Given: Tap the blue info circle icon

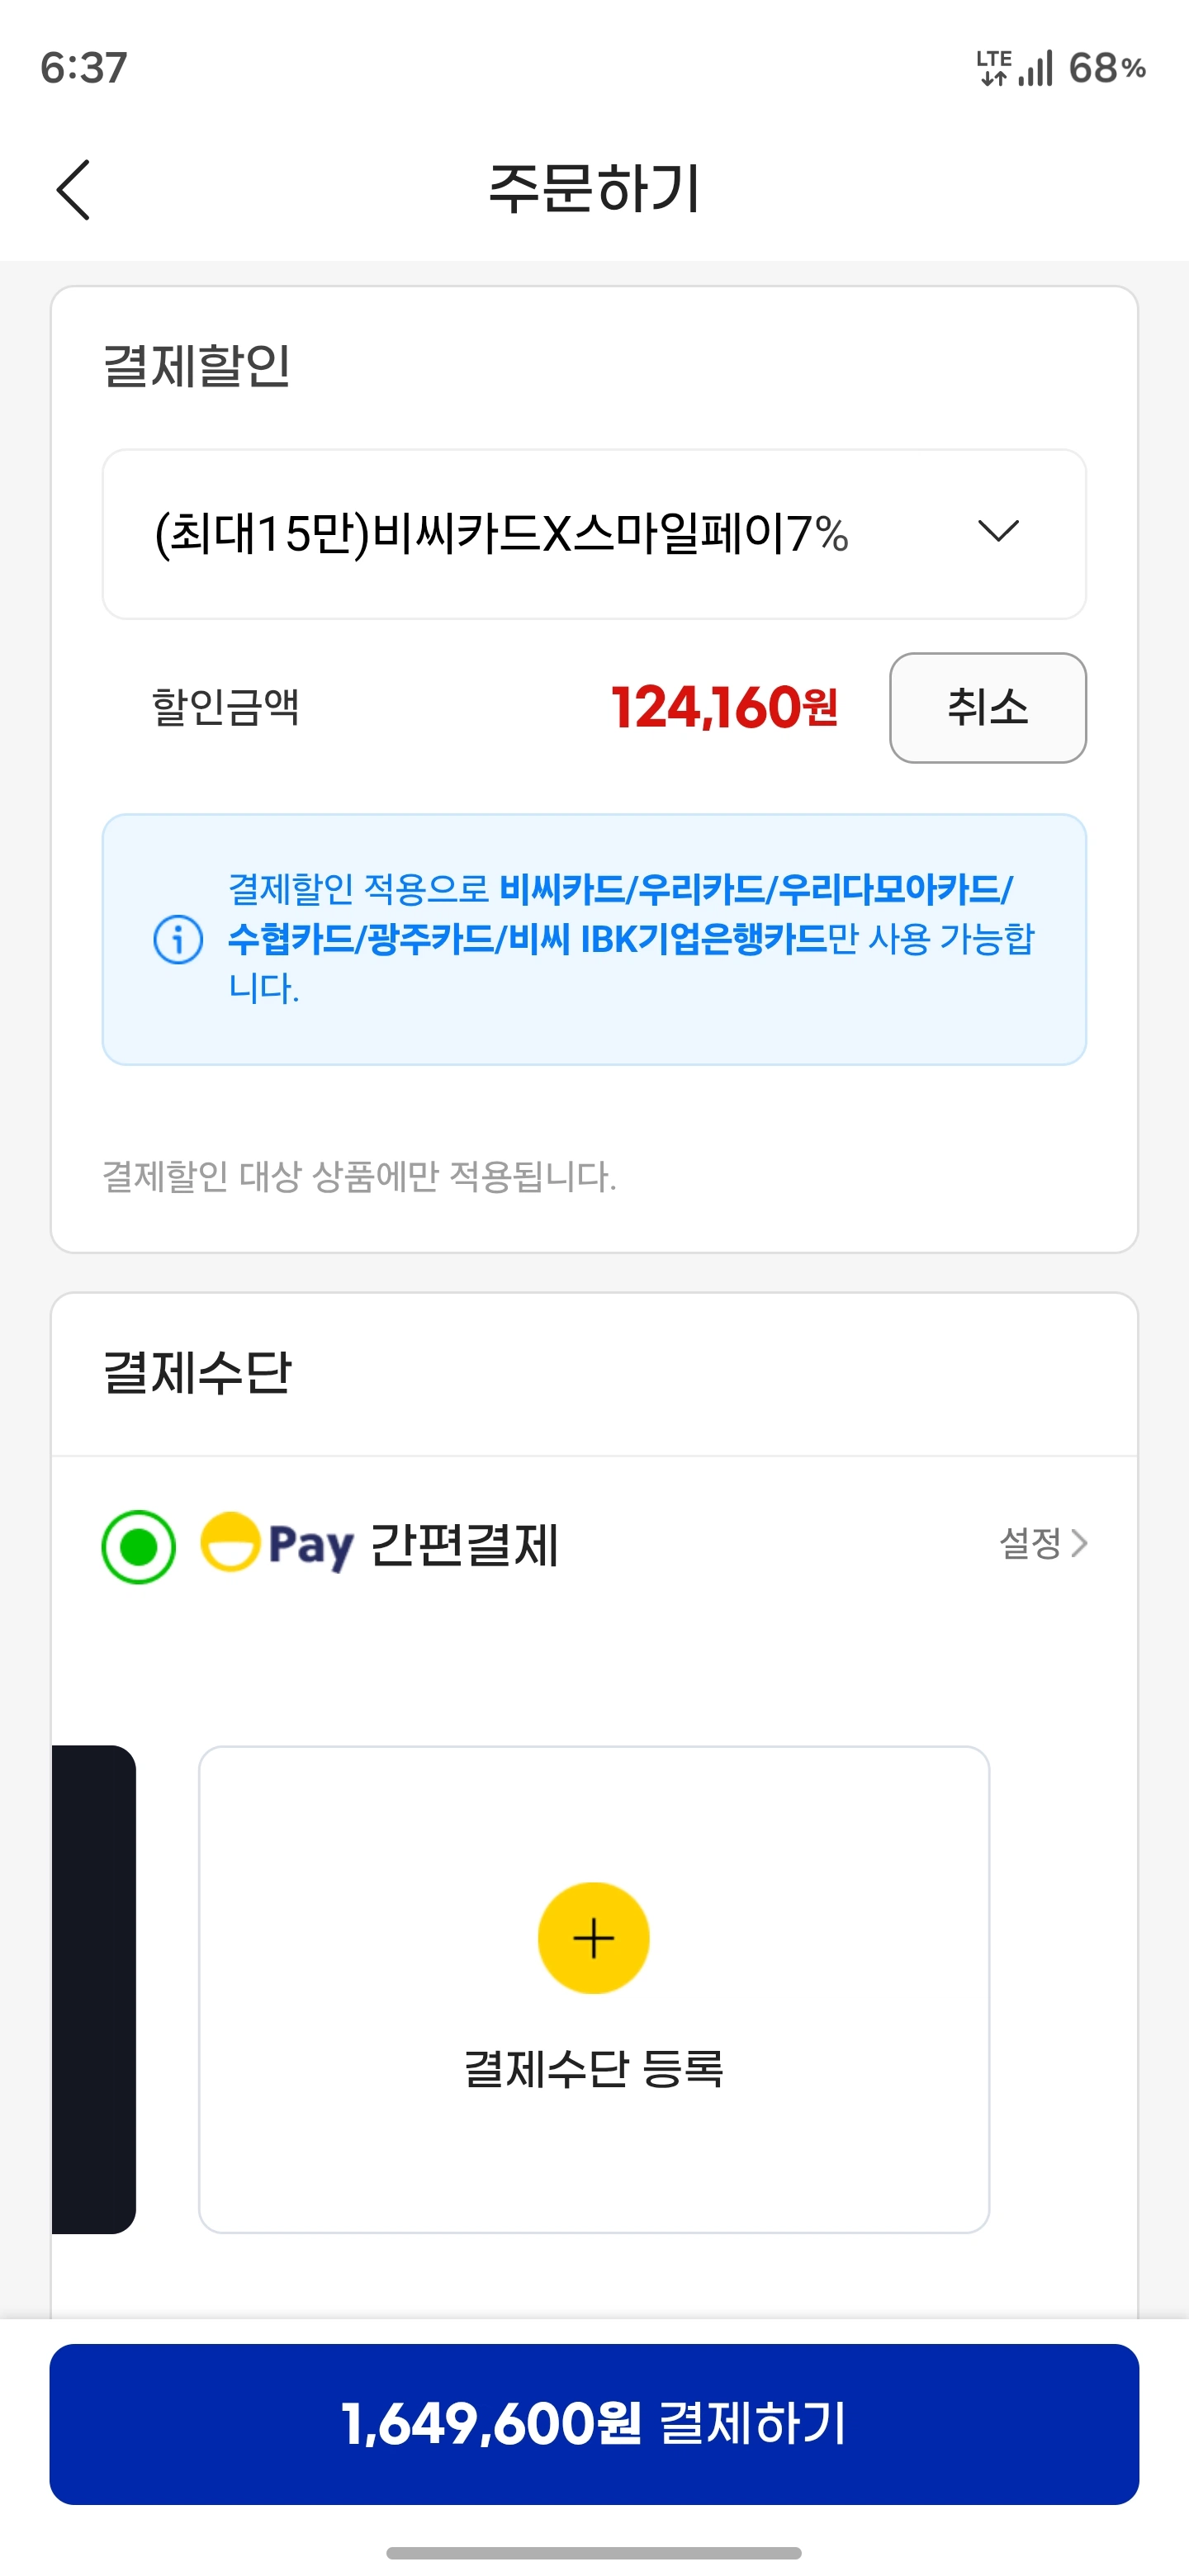Looking at the screenshot, I should tap(178, 939).
